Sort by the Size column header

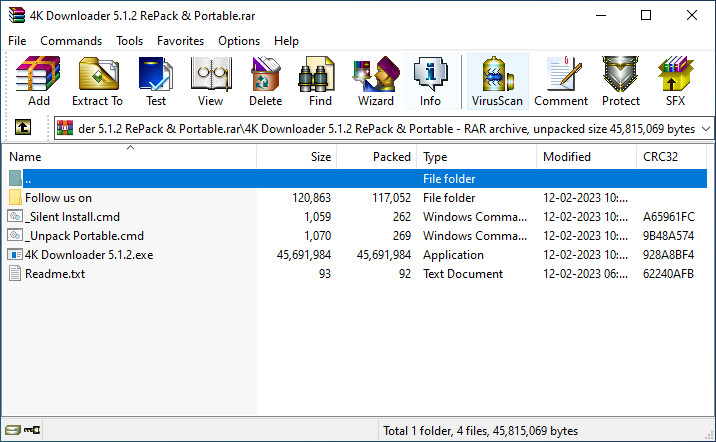[x=296, y=157]
